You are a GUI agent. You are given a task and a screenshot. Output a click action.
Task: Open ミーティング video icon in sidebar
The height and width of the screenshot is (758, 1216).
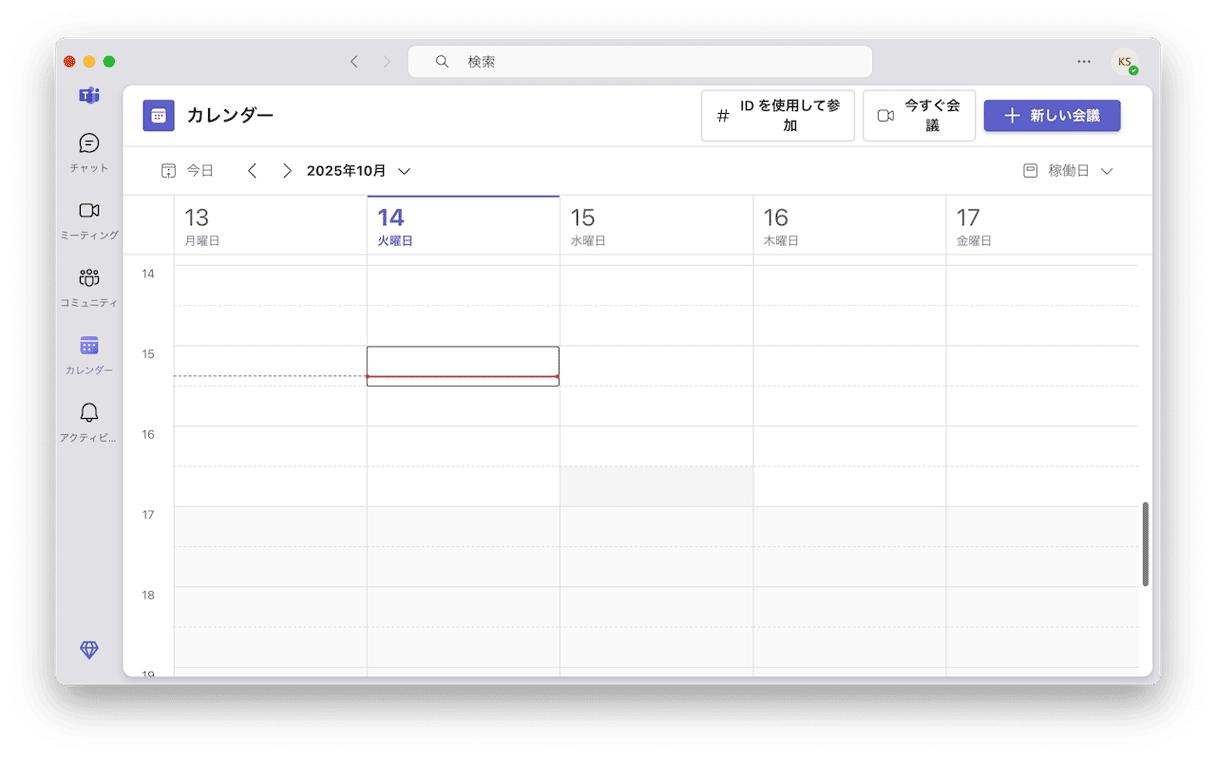click(x=89, y=211)
